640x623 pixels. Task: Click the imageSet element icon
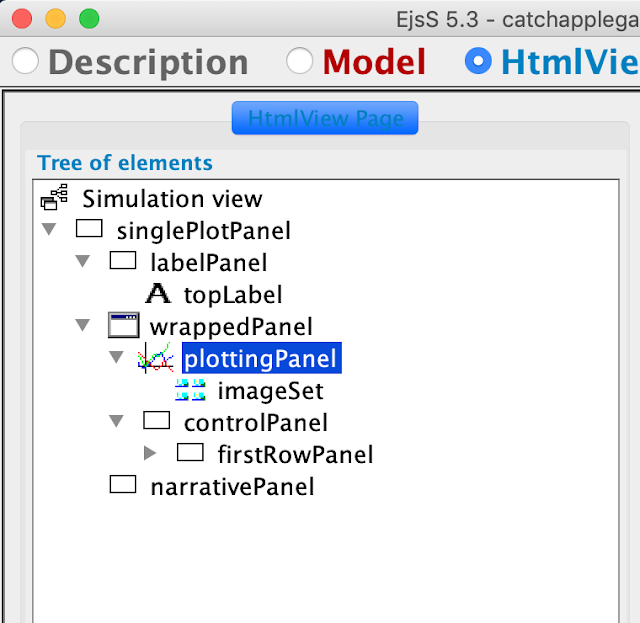(190, 390)
